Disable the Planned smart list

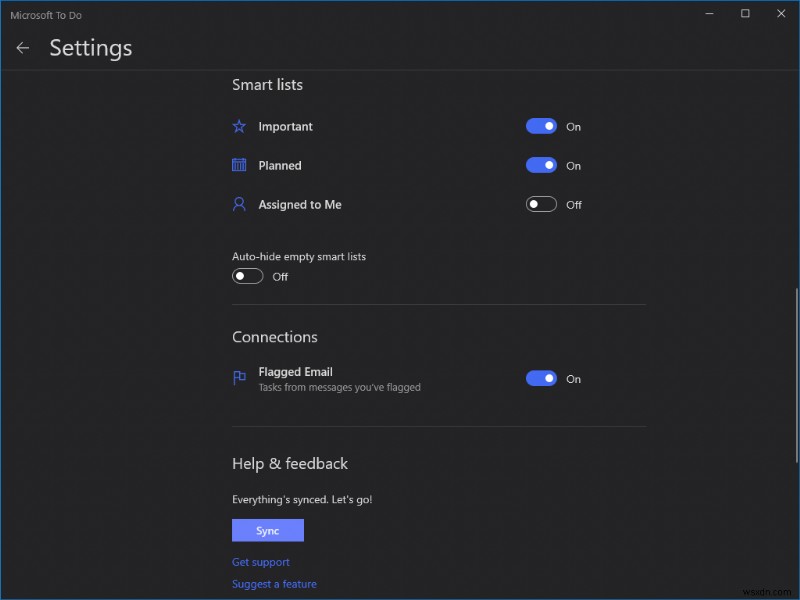[541, 165]
